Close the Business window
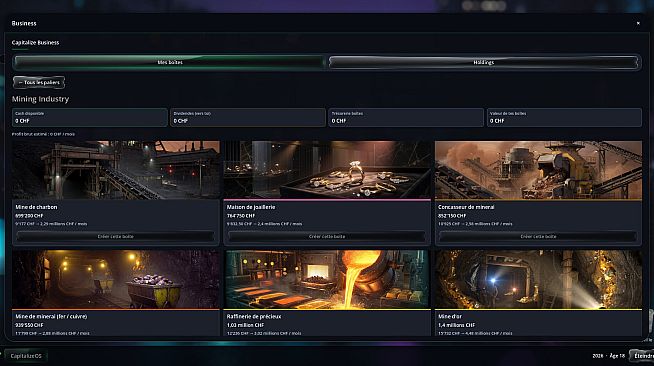This screenshot has height=366, width=654. [638, 23]
